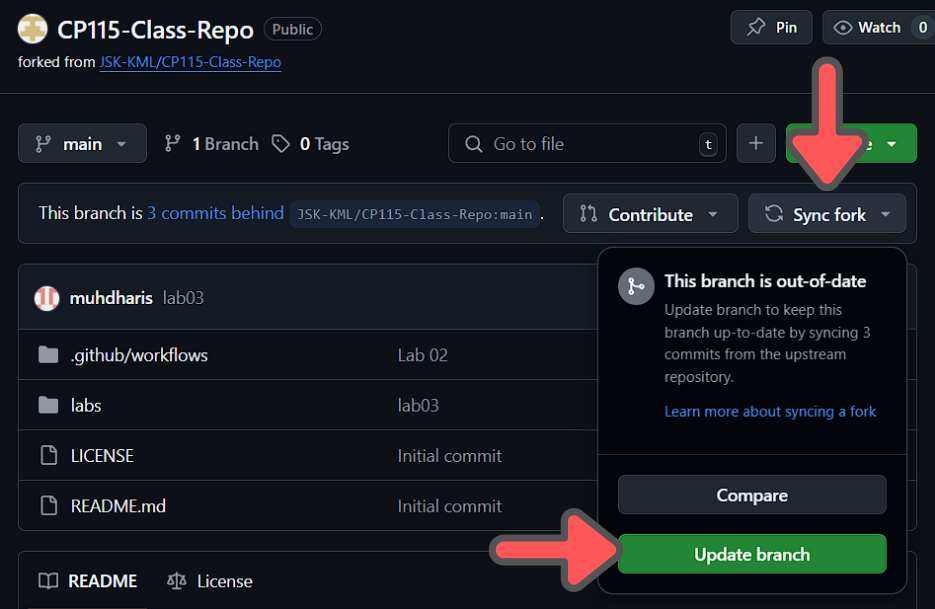Switch to the README tab
The image size is (935, 609).
88,581
